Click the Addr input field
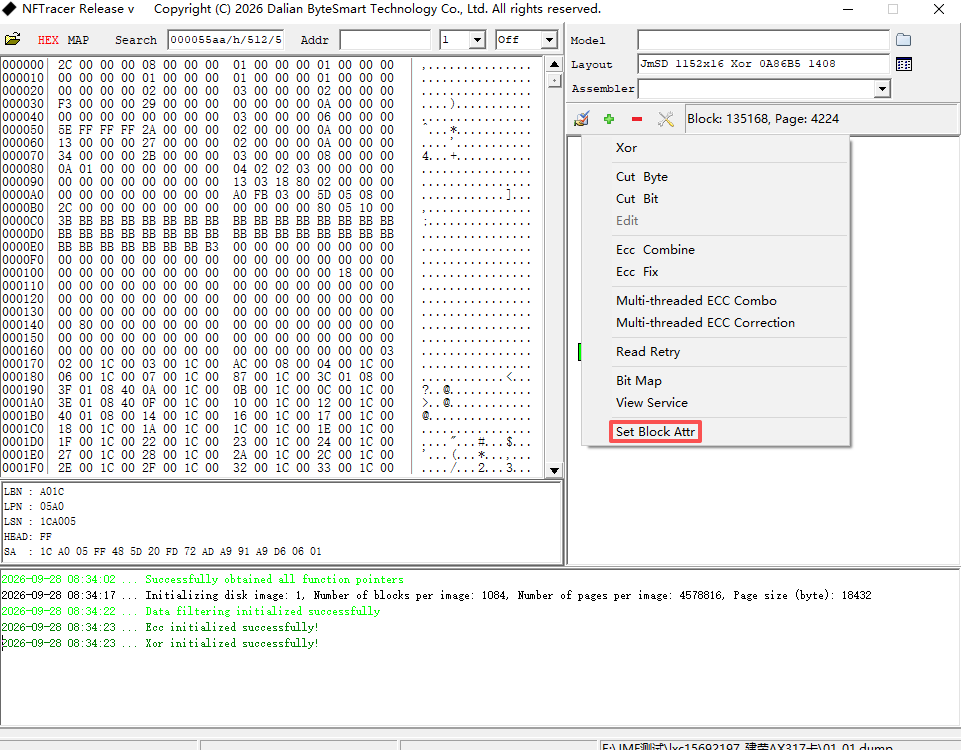This screenshot has width=961, height=750. (x=385, y=40)
